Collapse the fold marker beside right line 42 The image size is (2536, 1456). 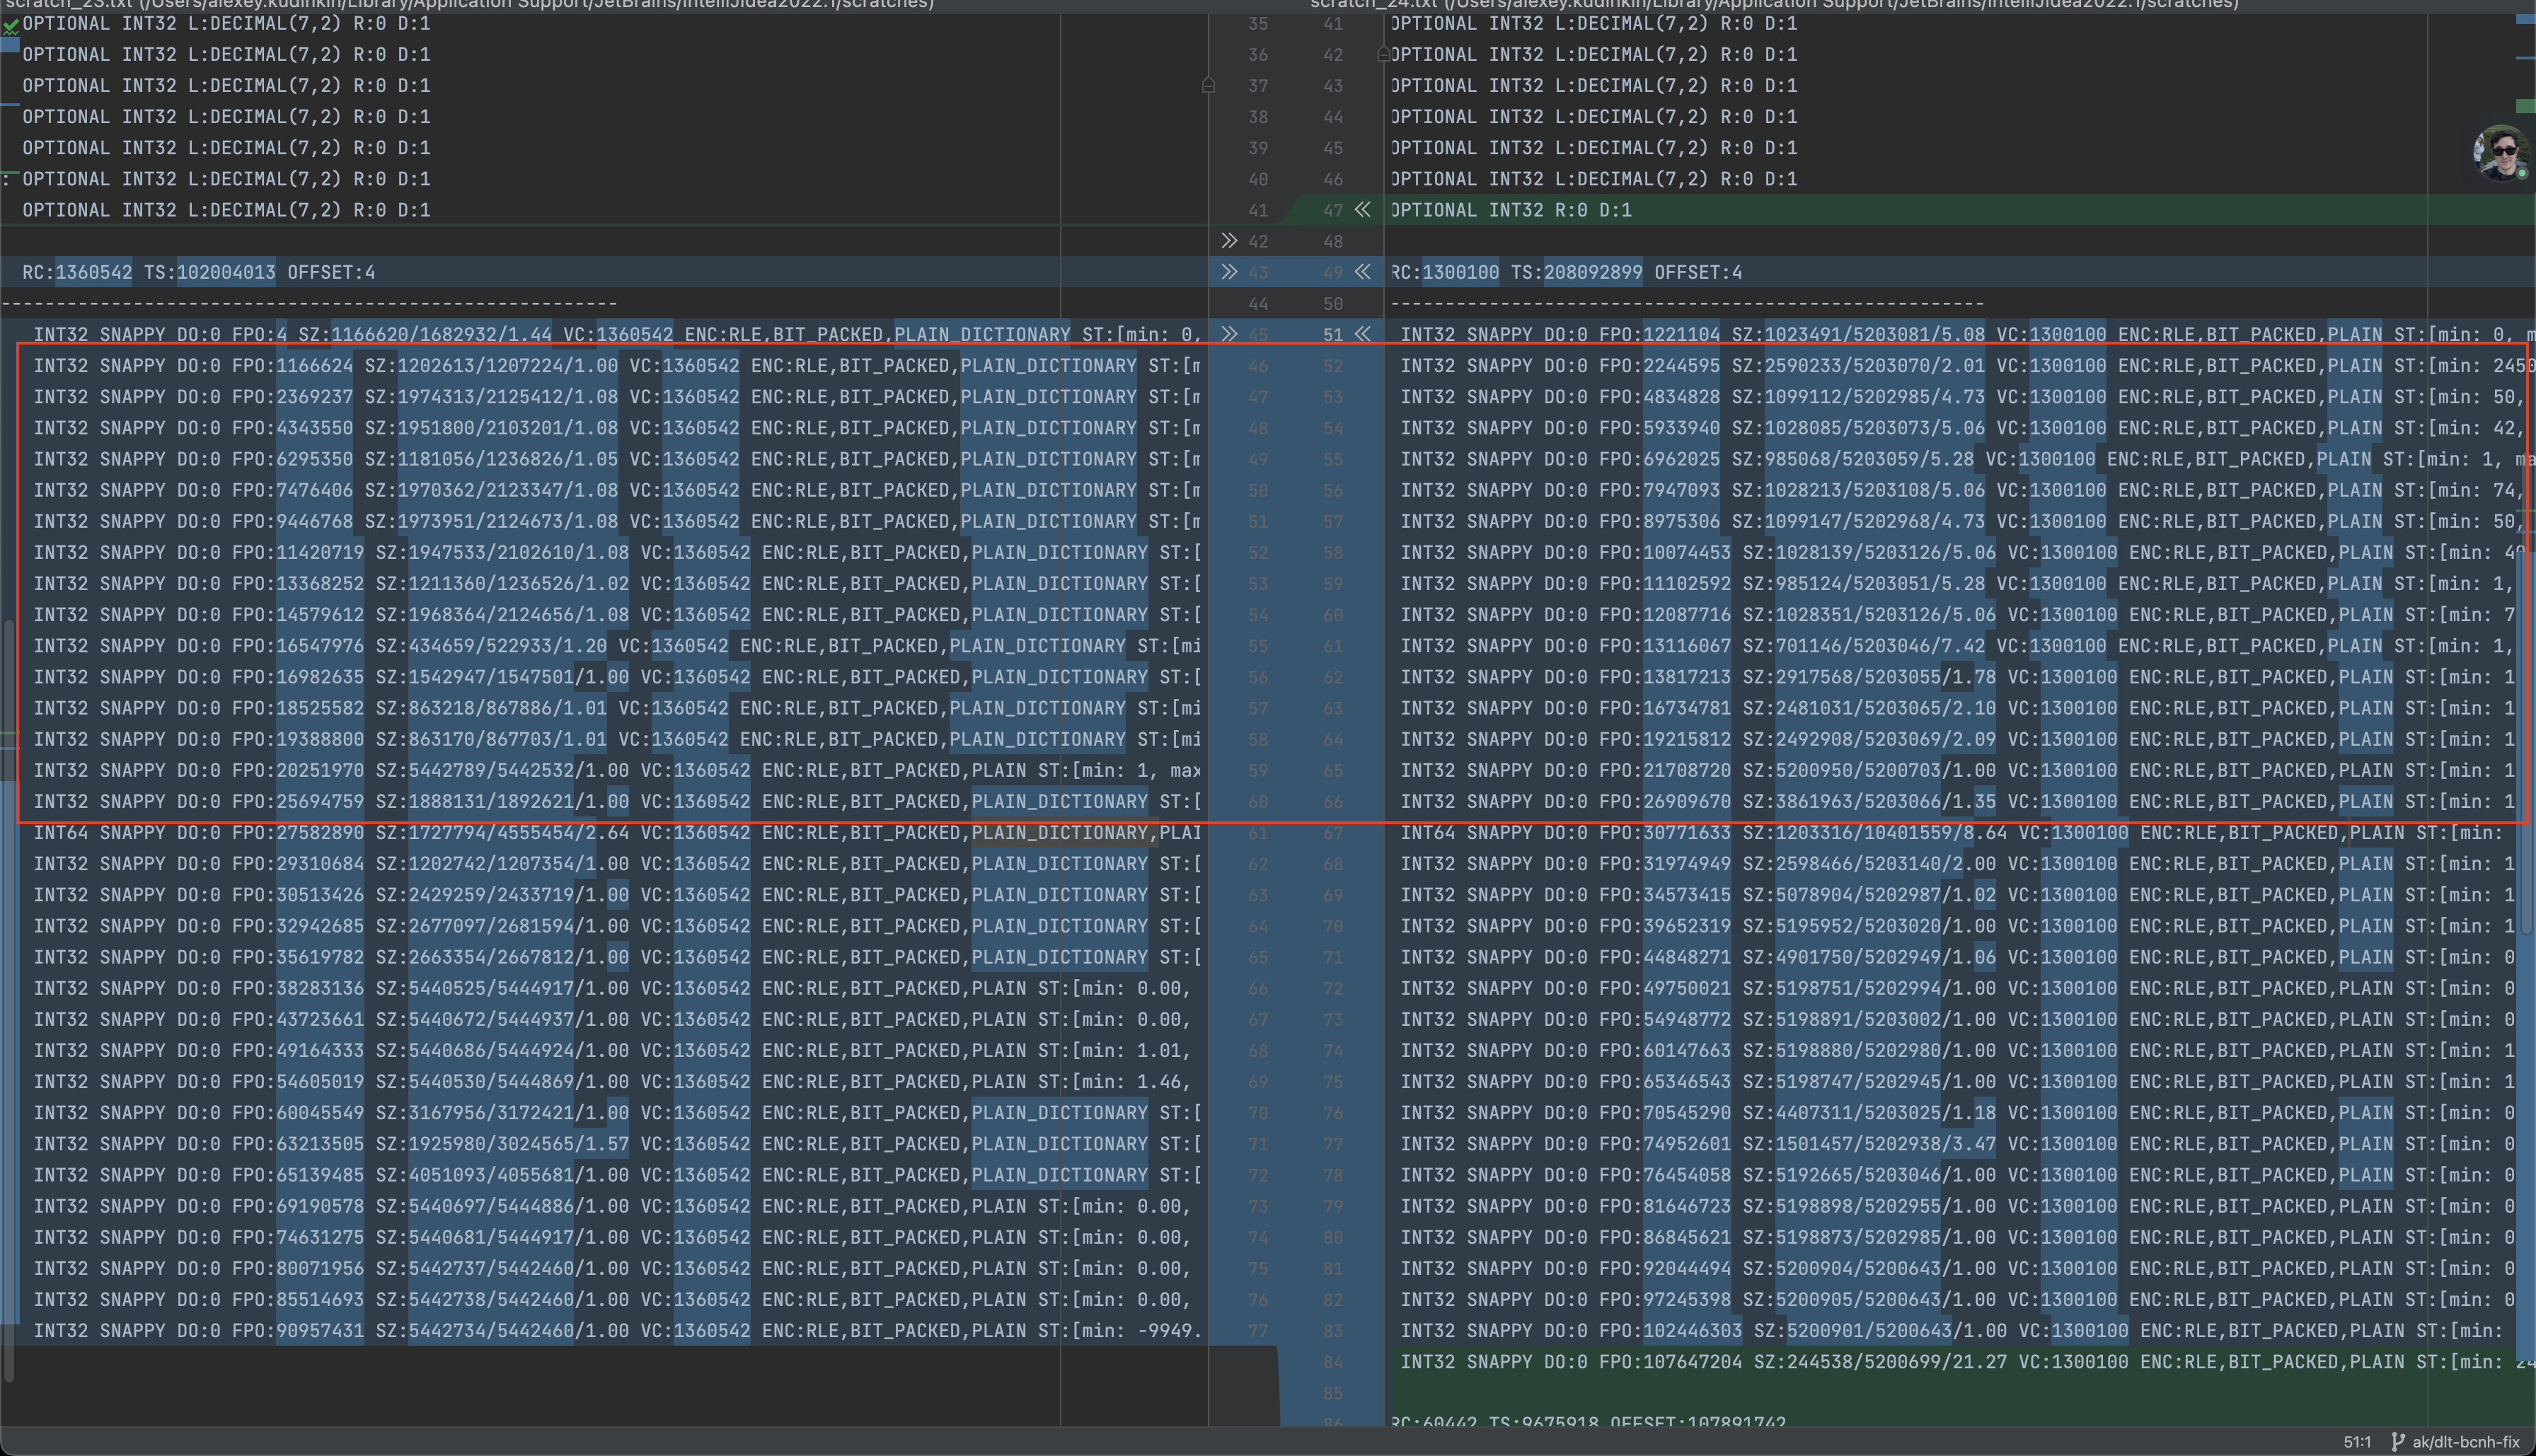[1384, 54]
